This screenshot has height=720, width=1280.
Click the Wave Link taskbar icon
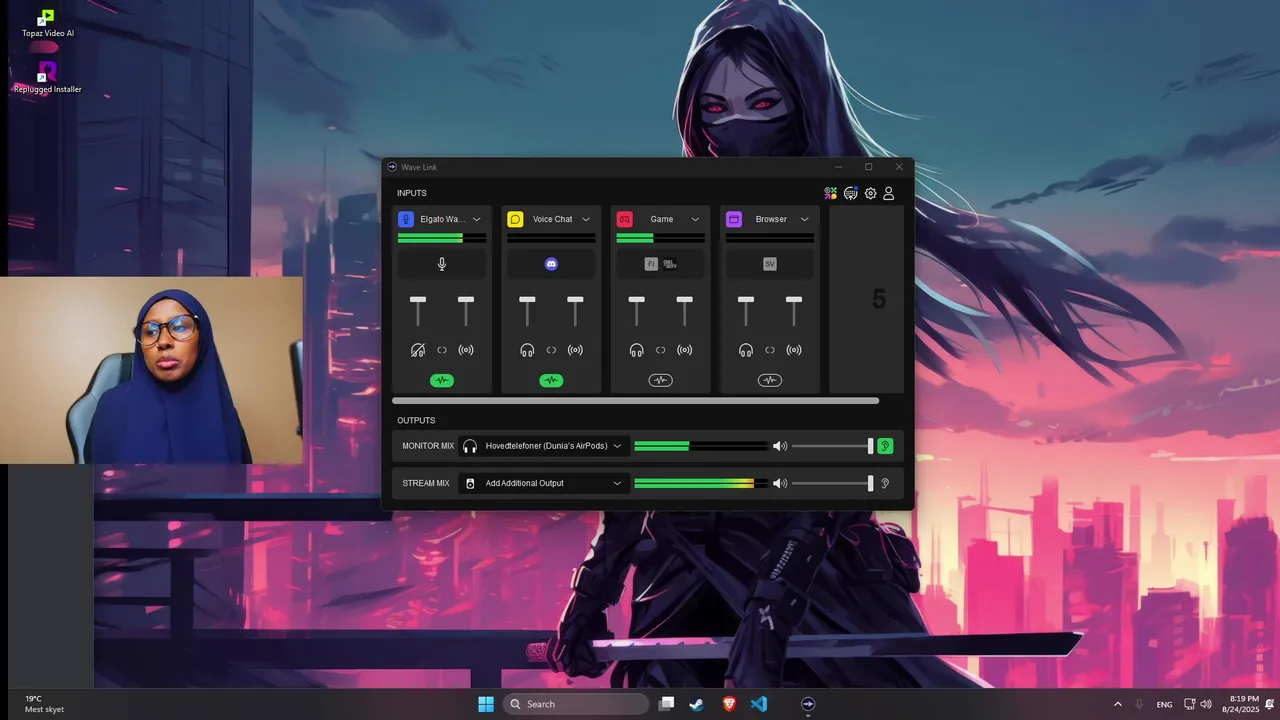[x=808, y=704]
